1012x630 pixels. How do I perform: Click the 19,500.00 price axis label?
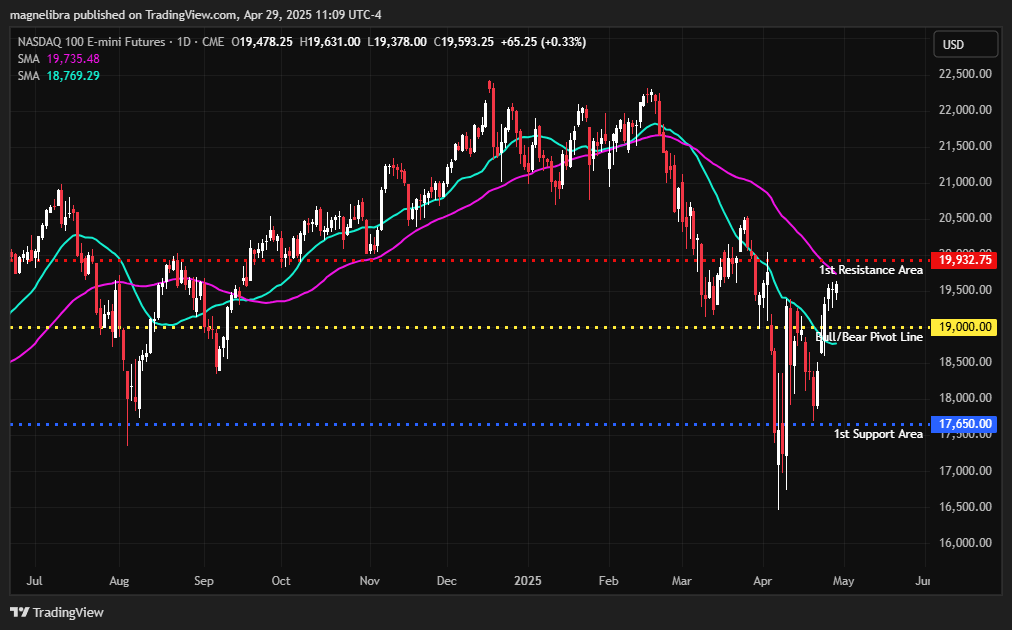pyautogui.click(x=965, y=290)
